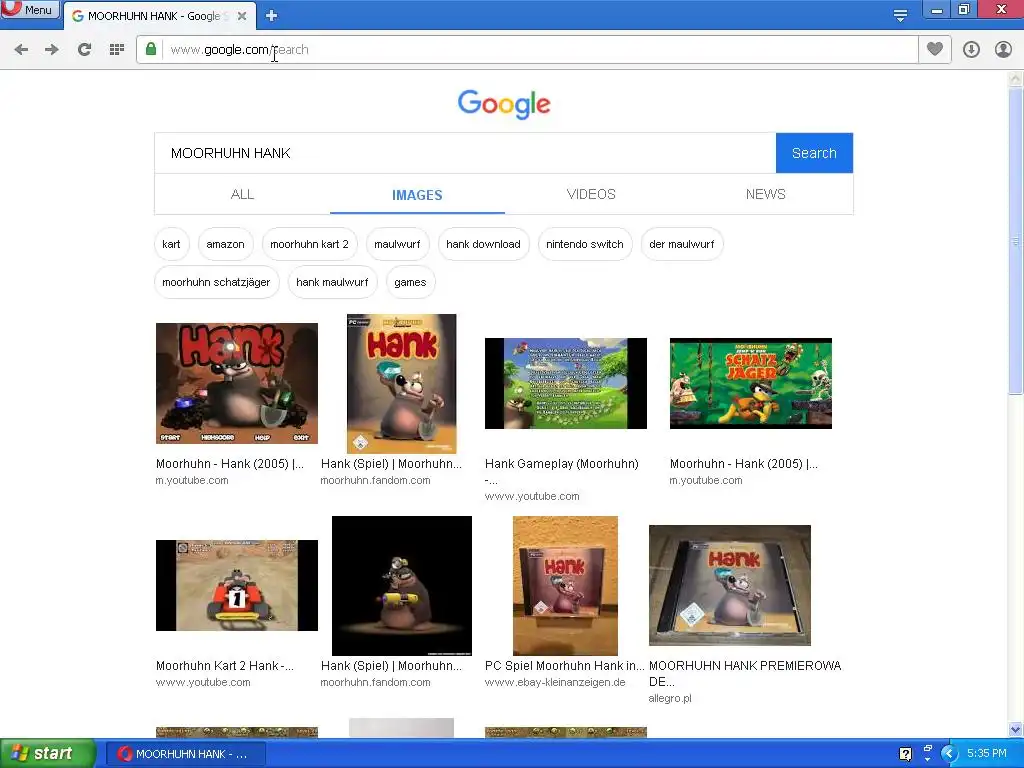Open the Hank mole on black background thumbnail

tap(402, 586)
